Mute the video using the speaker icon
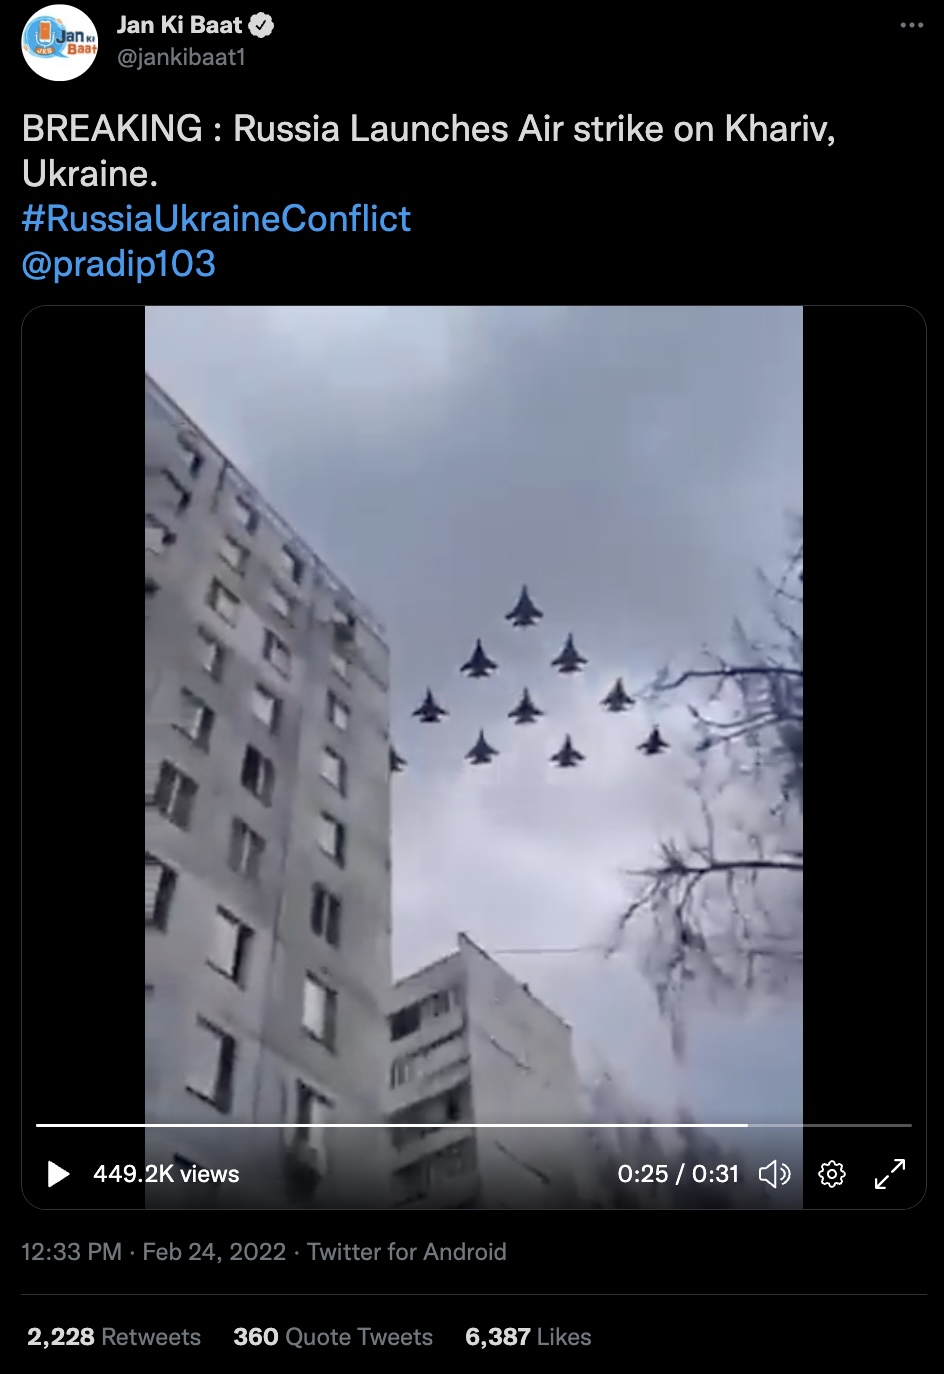 tap(774, 1174)
